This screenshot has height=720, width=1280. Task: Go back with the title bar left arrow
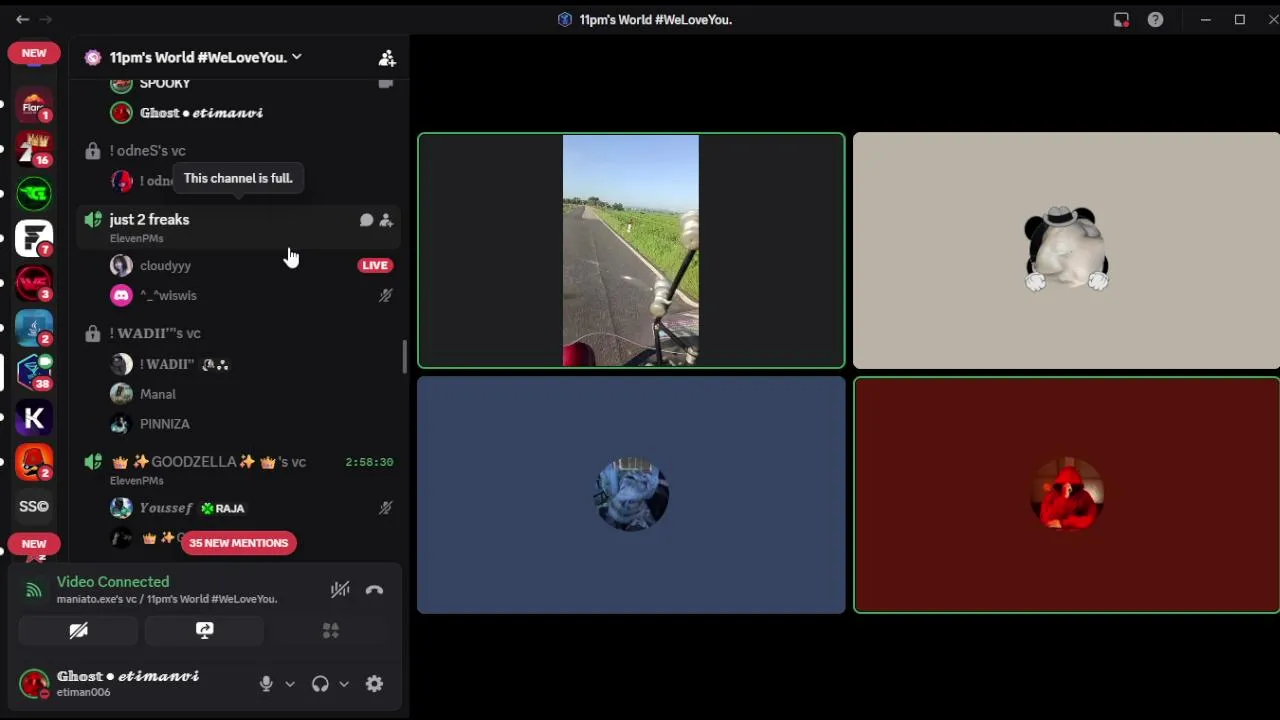pyautogui.click(x=22, y=19)
